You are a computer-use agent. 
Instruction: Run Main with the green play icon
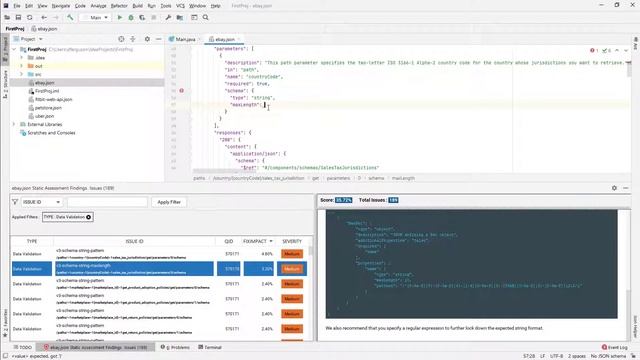click(x=120, y=18)
